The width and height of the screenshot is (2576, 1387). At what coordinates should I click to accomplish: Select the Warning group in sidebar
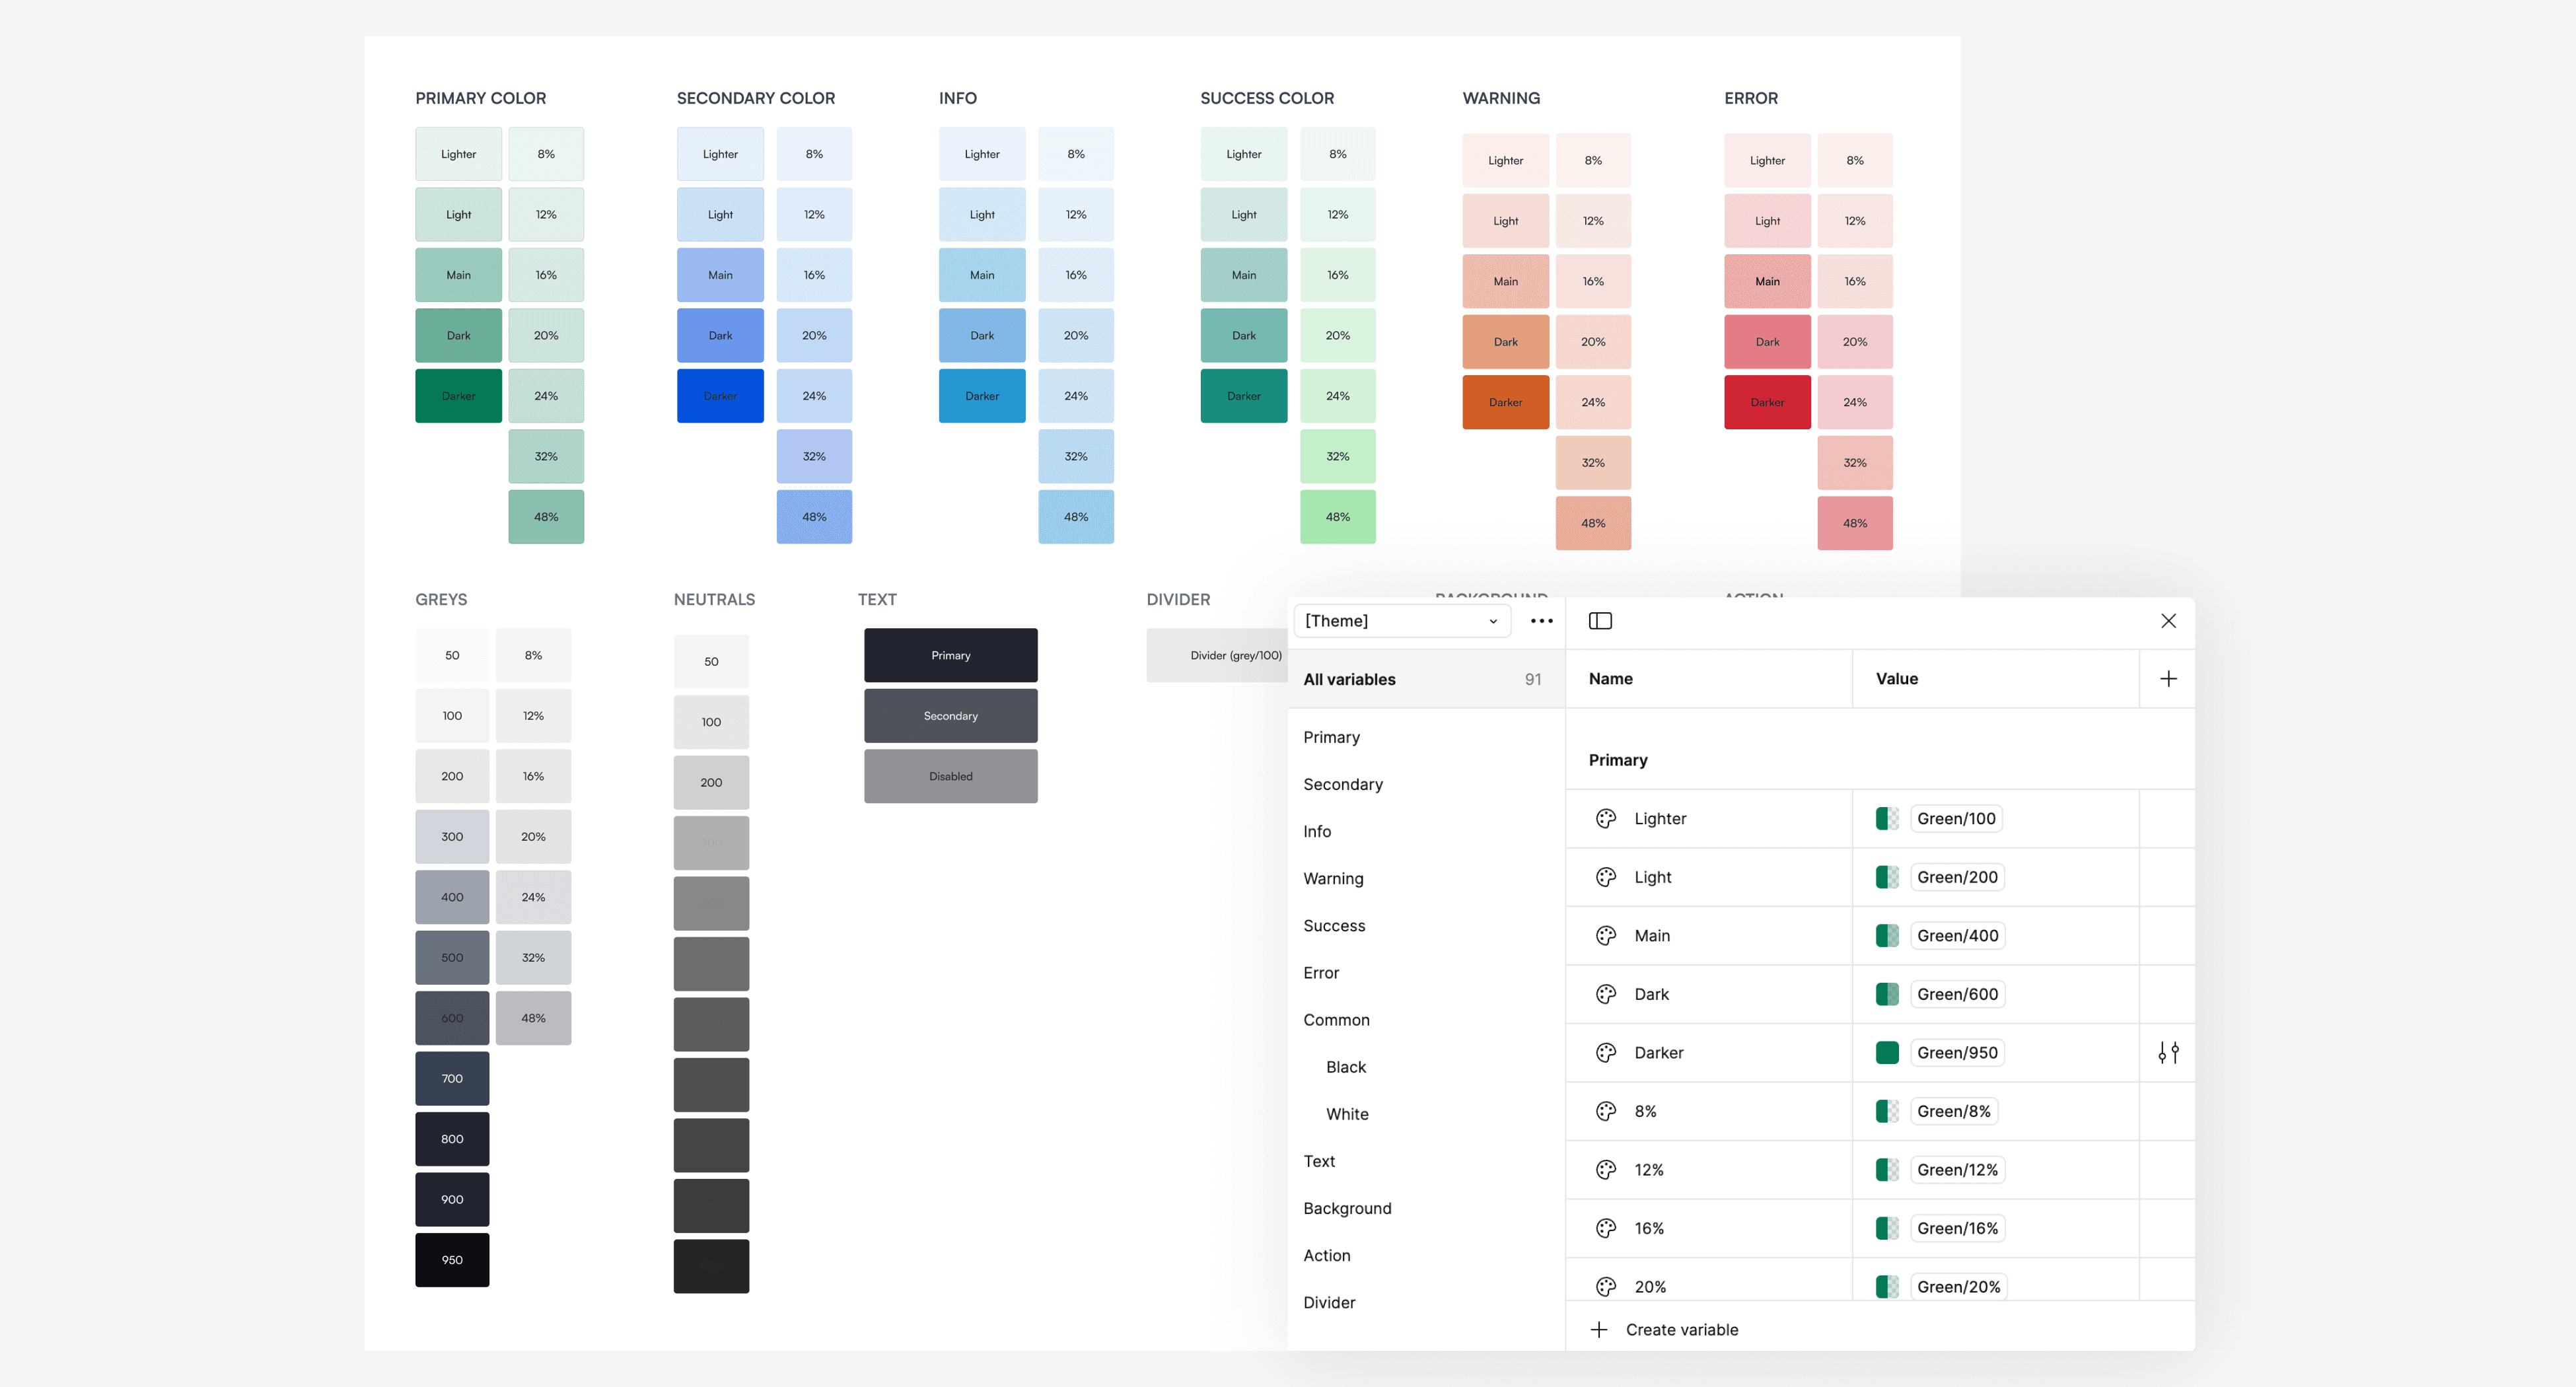point(1333,879)
